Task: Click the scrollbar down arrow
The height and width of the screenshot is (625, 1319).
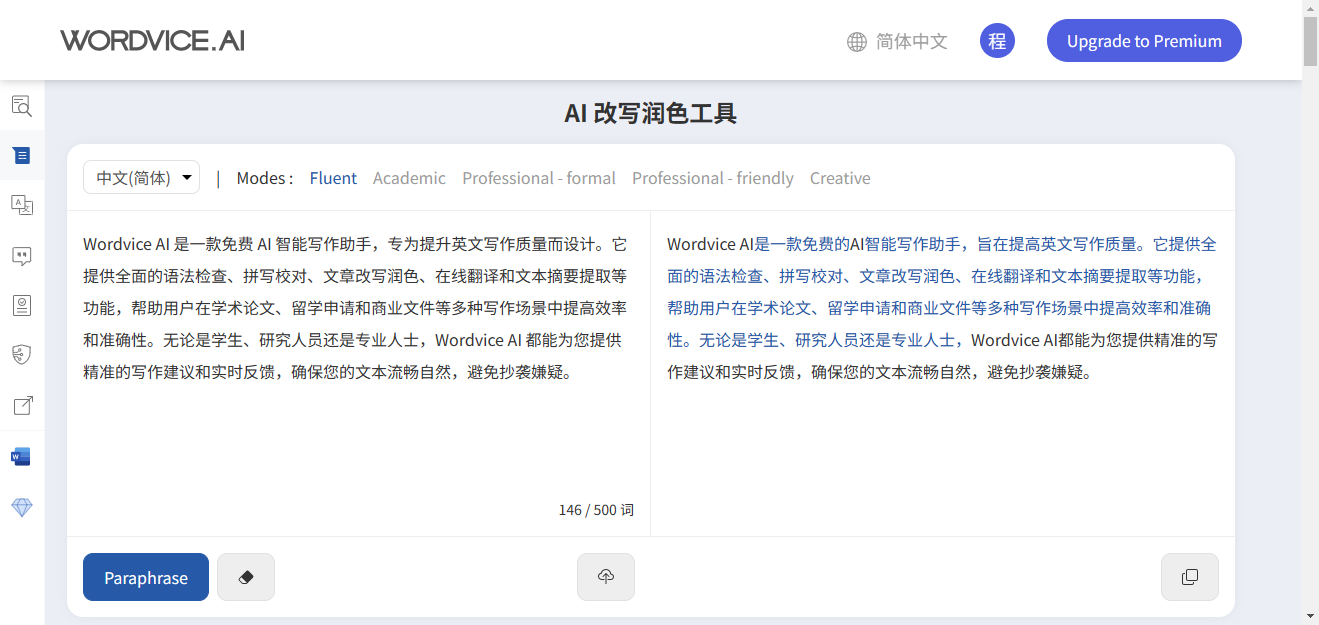Action: click(x=1310, y=615)
